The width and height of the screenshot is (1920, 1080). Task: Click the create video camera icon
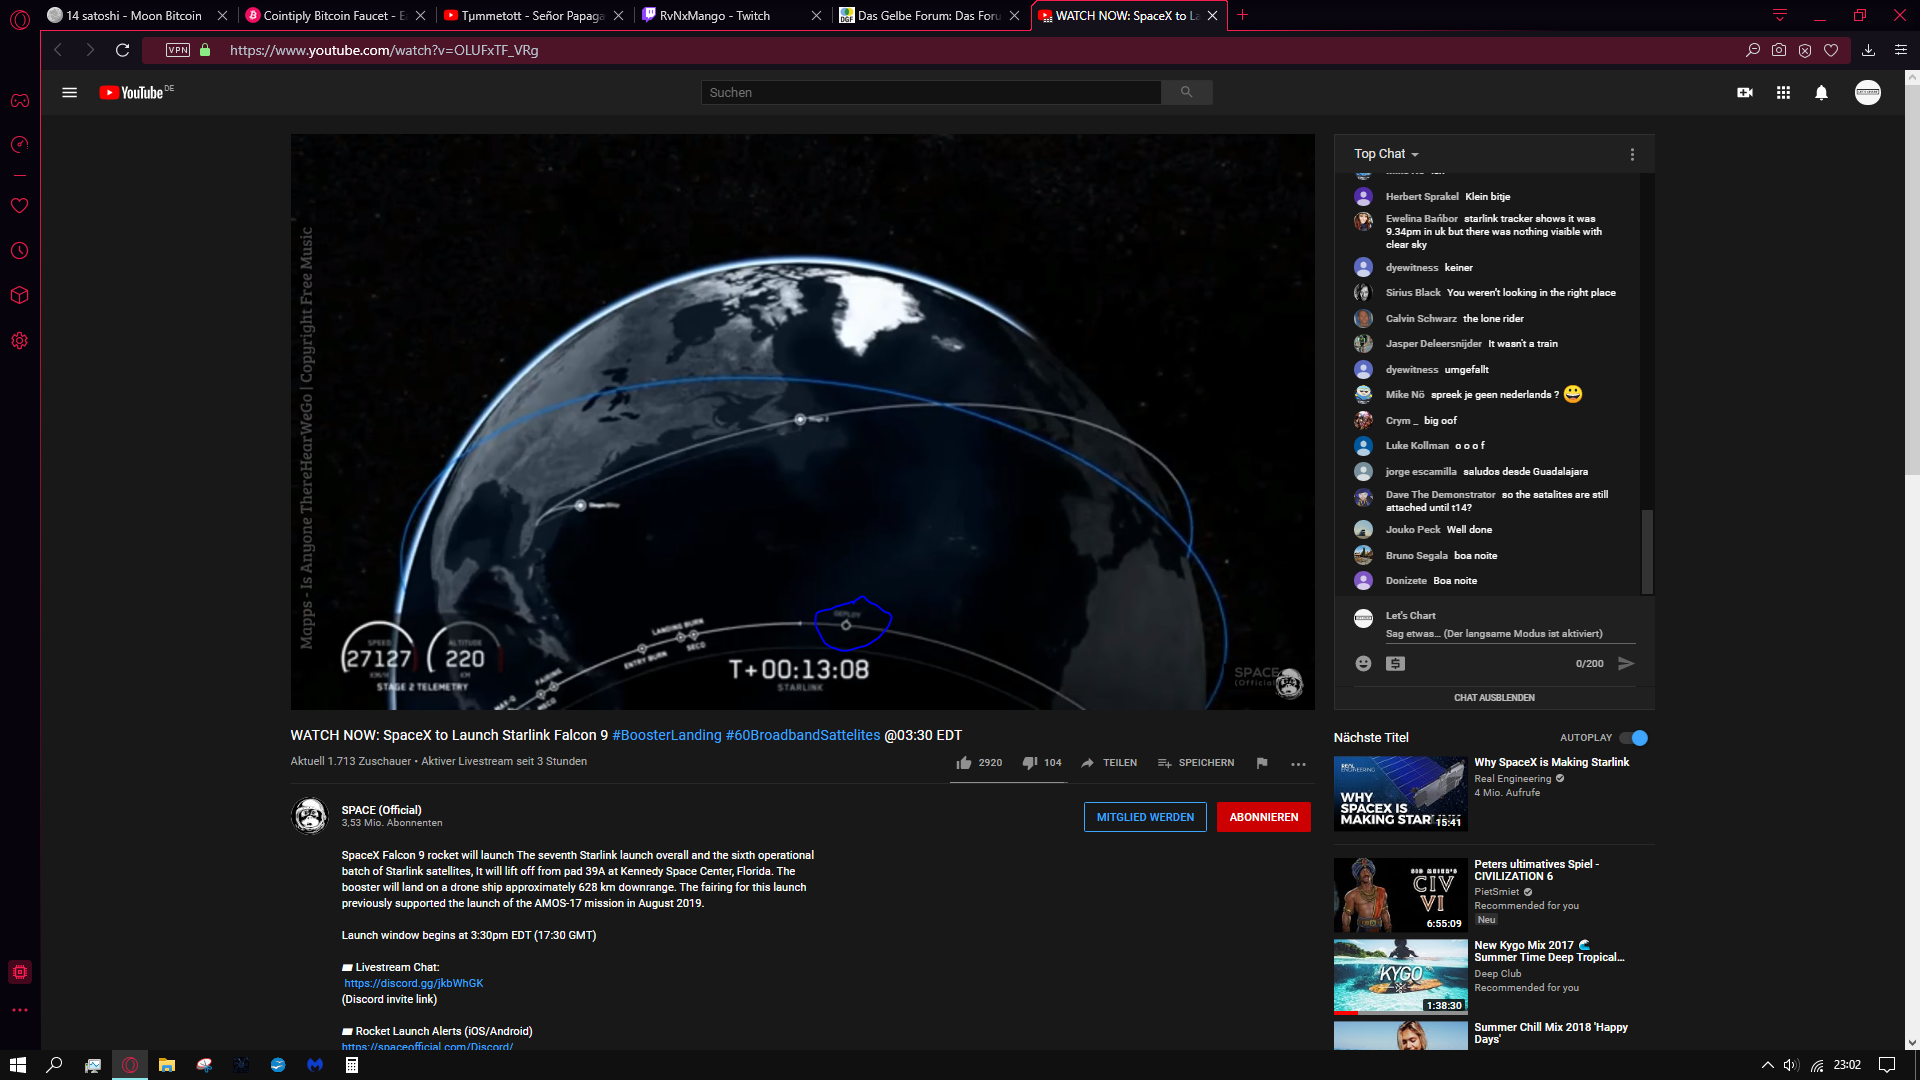pos(1745,92)
